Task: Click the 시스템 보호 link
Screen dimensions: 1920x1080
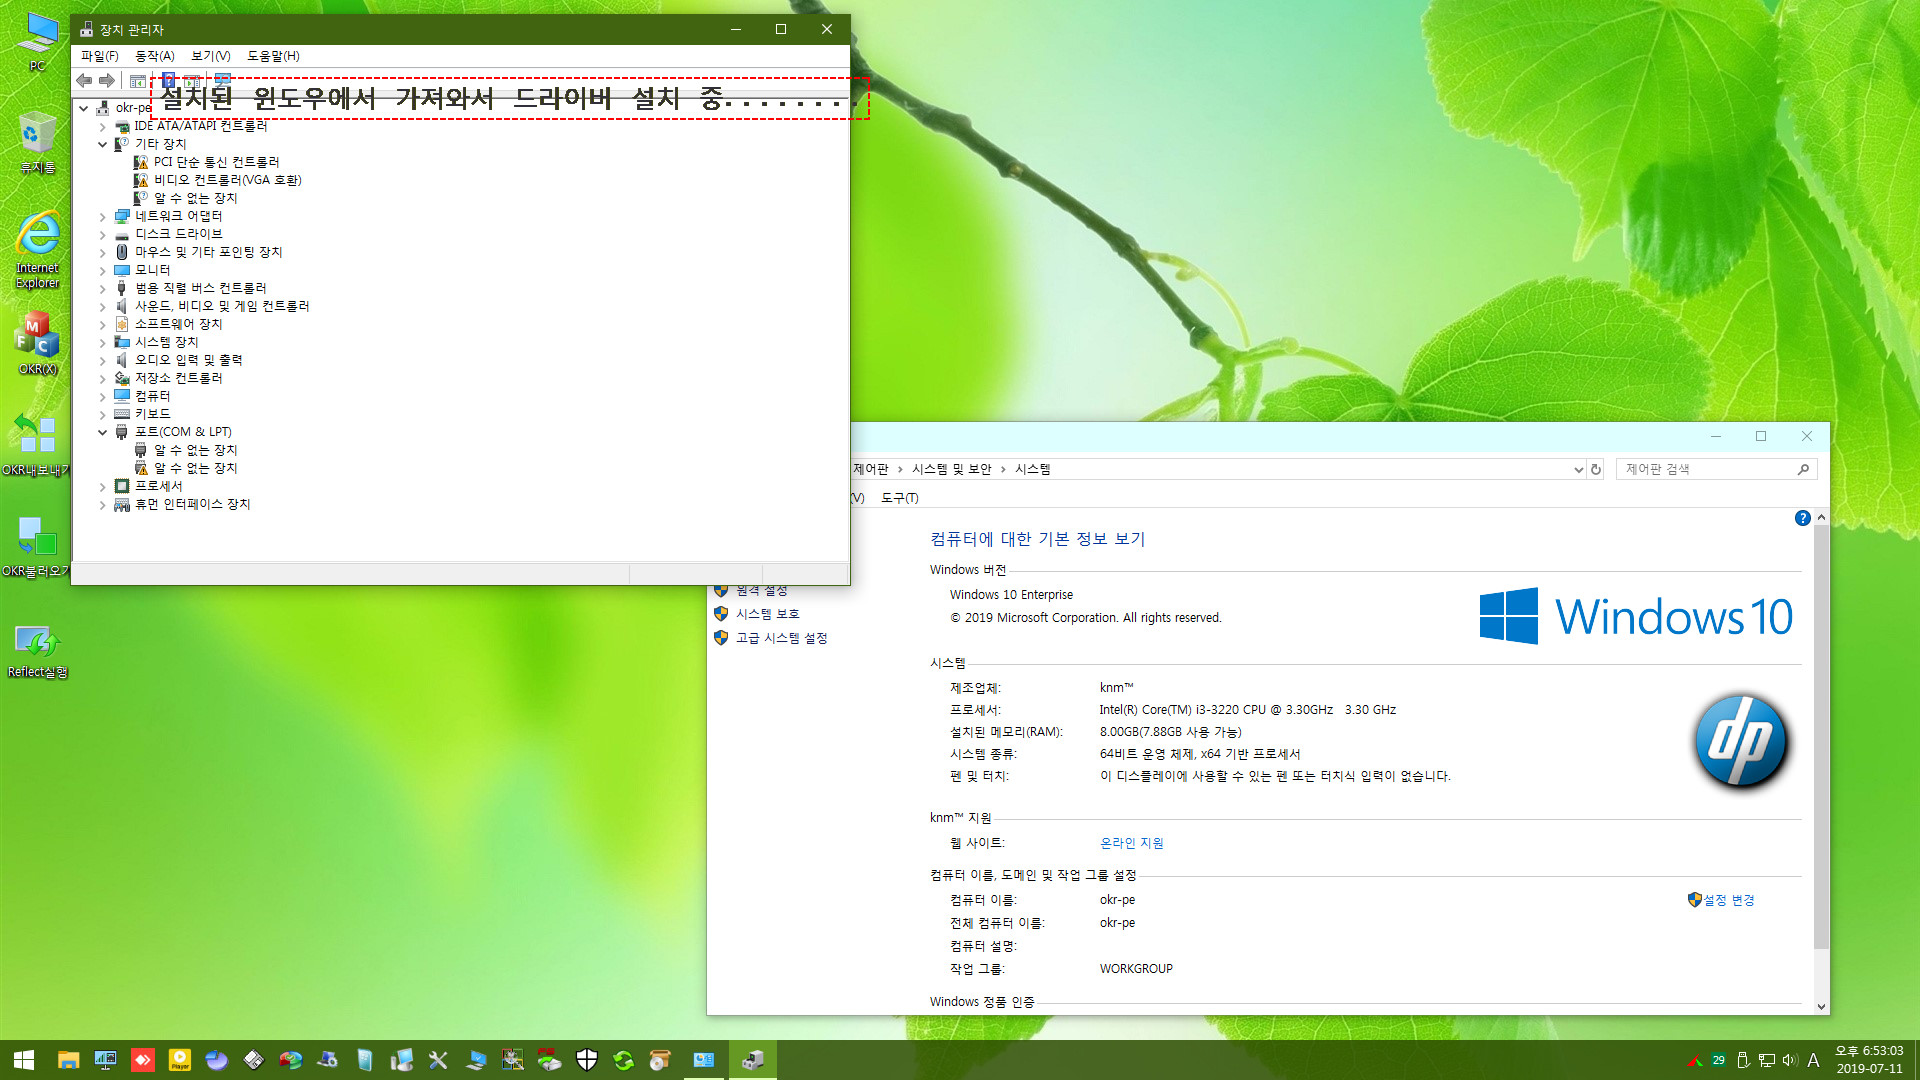Action: 768,614
